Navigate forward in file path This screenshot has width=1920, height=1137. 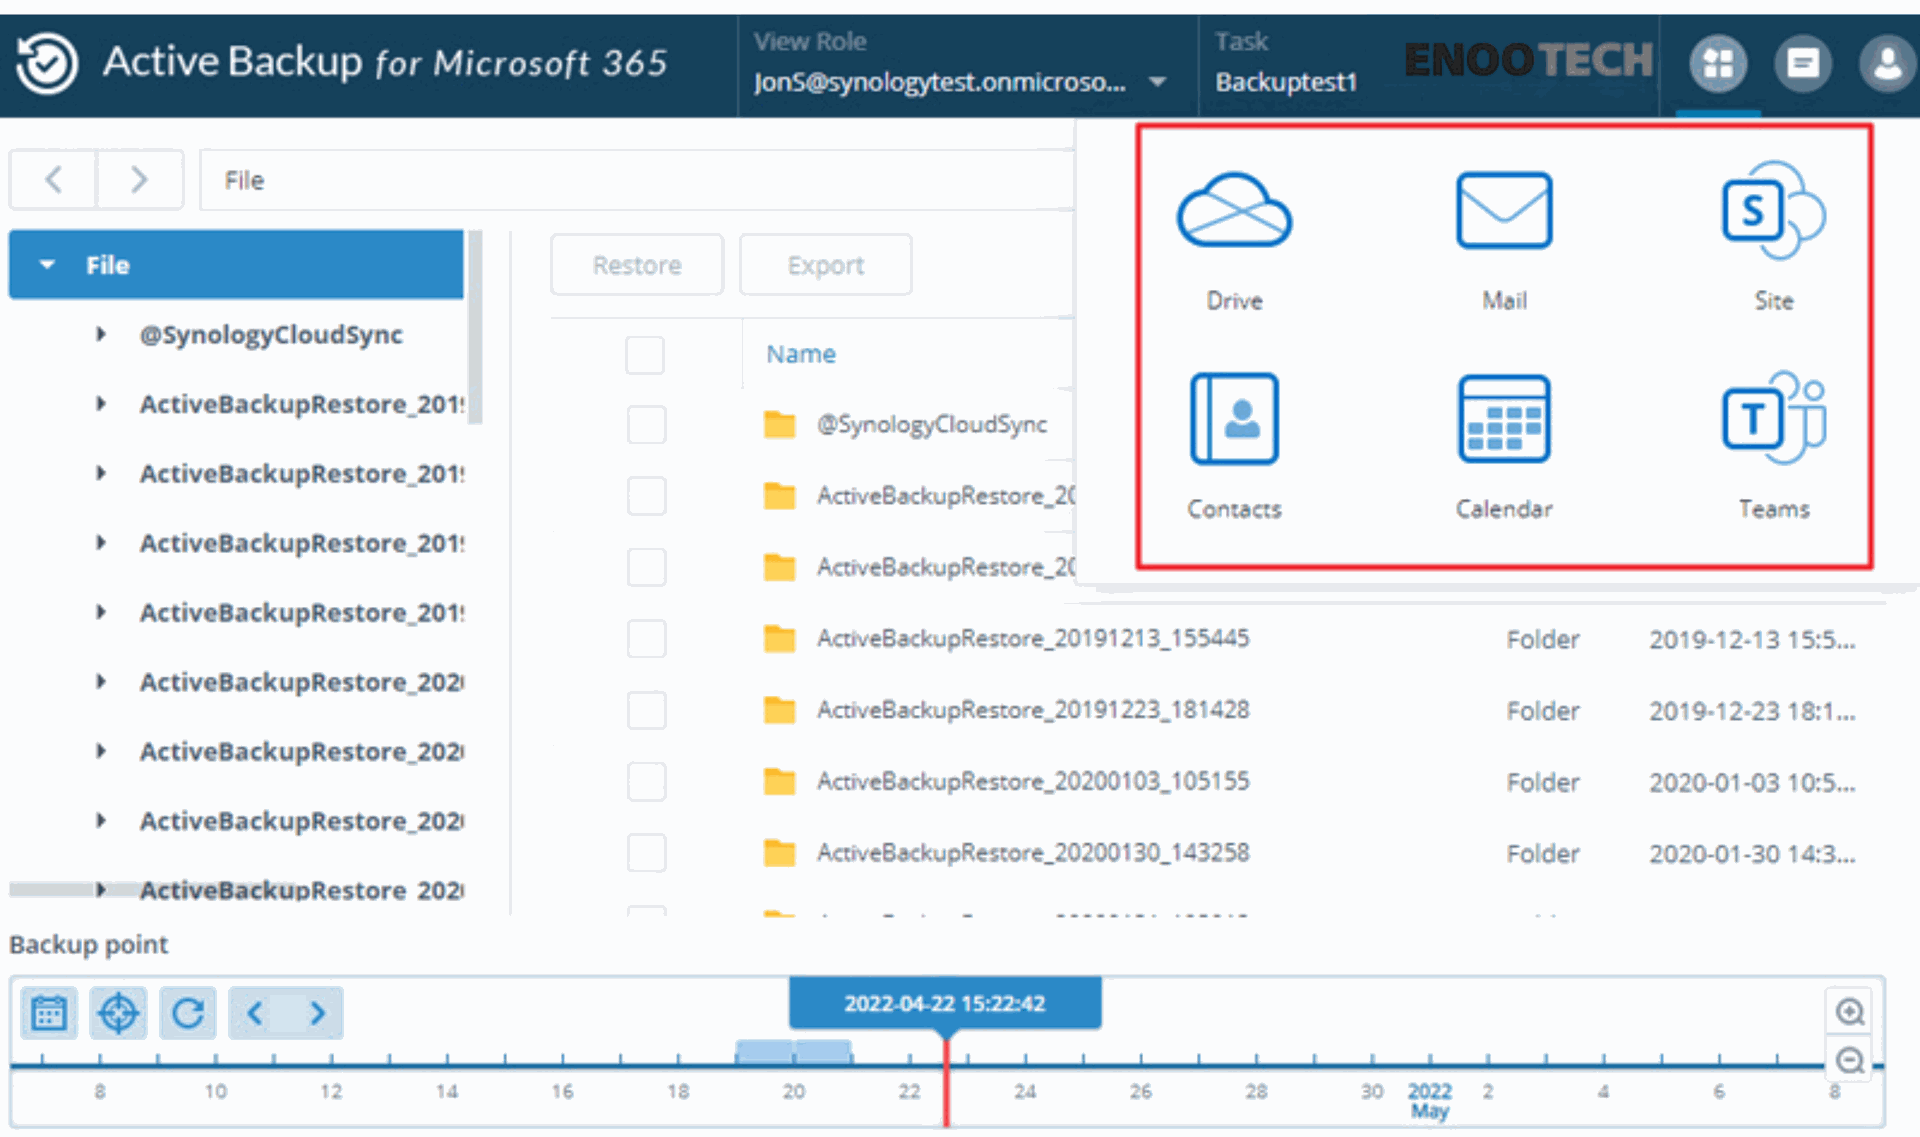(139, 180)
